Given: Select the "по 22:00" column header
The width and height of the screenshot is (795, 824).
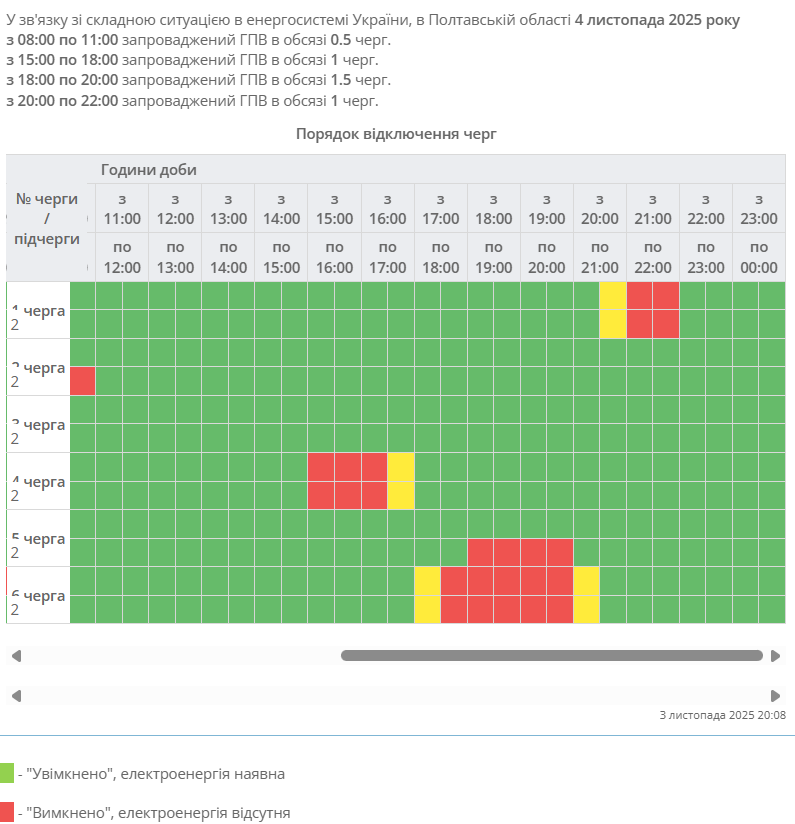Looking at the screenshot, I should (x=653, y=257).
